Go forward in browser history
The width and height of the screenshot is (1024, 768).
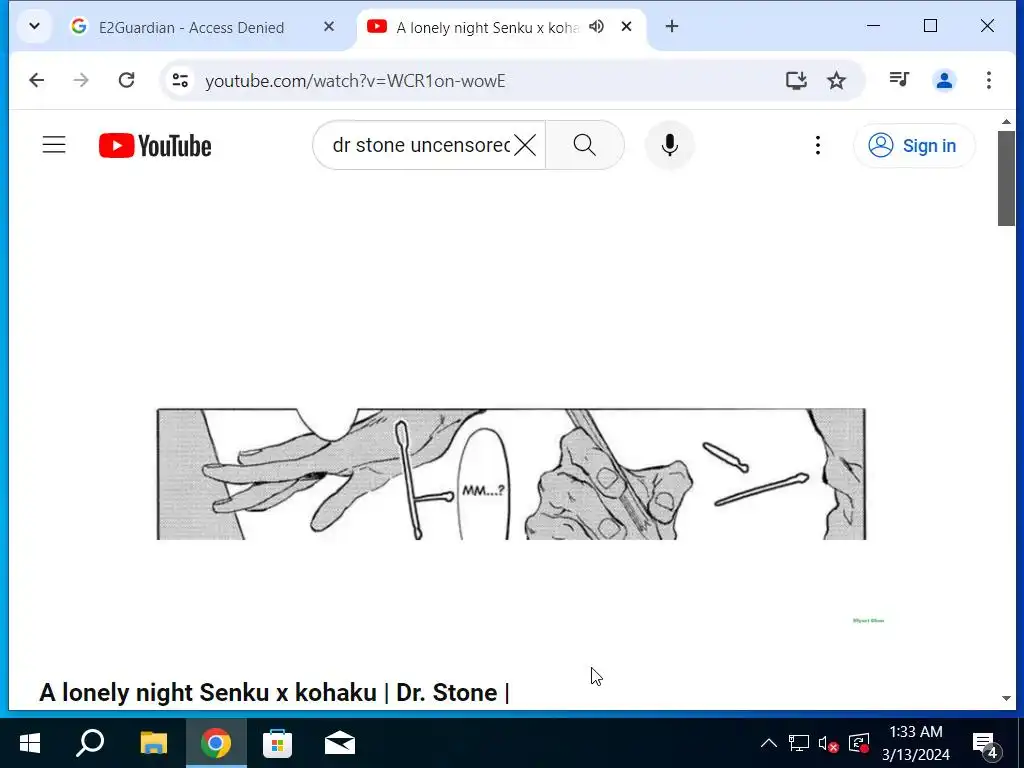pos(81,80)
